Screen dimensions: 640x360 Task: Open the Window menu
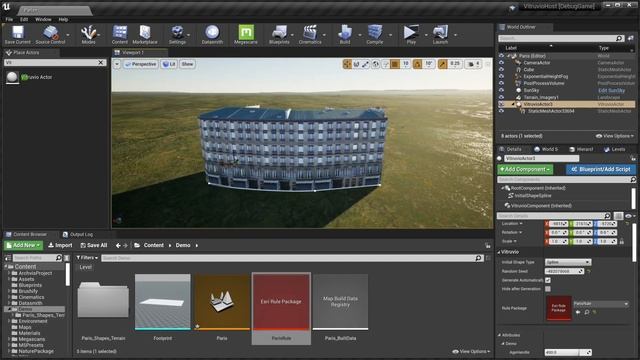[x=43, y=19]
